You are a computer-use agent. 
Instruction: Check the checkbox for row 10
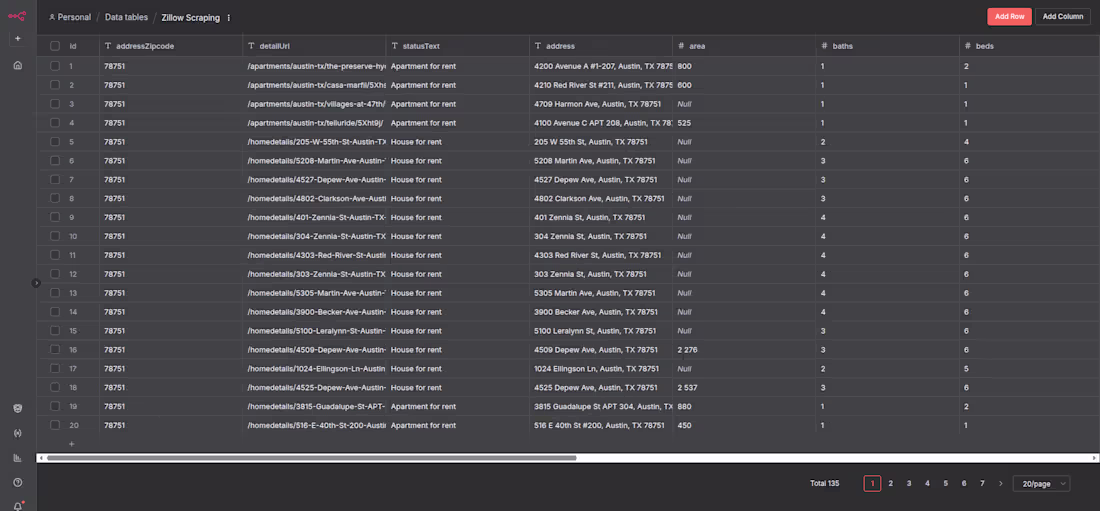pyautogui.click(x=55, y=236)
